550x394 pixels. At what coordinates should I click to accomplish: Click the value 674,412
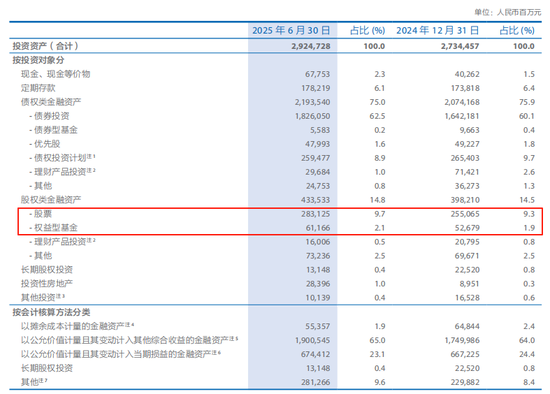316,354
